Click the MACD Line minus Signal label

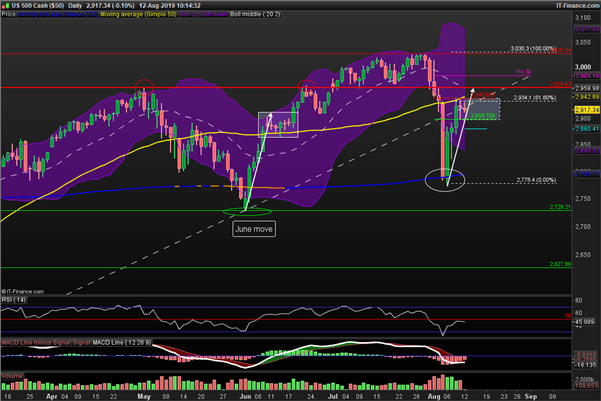36,342
